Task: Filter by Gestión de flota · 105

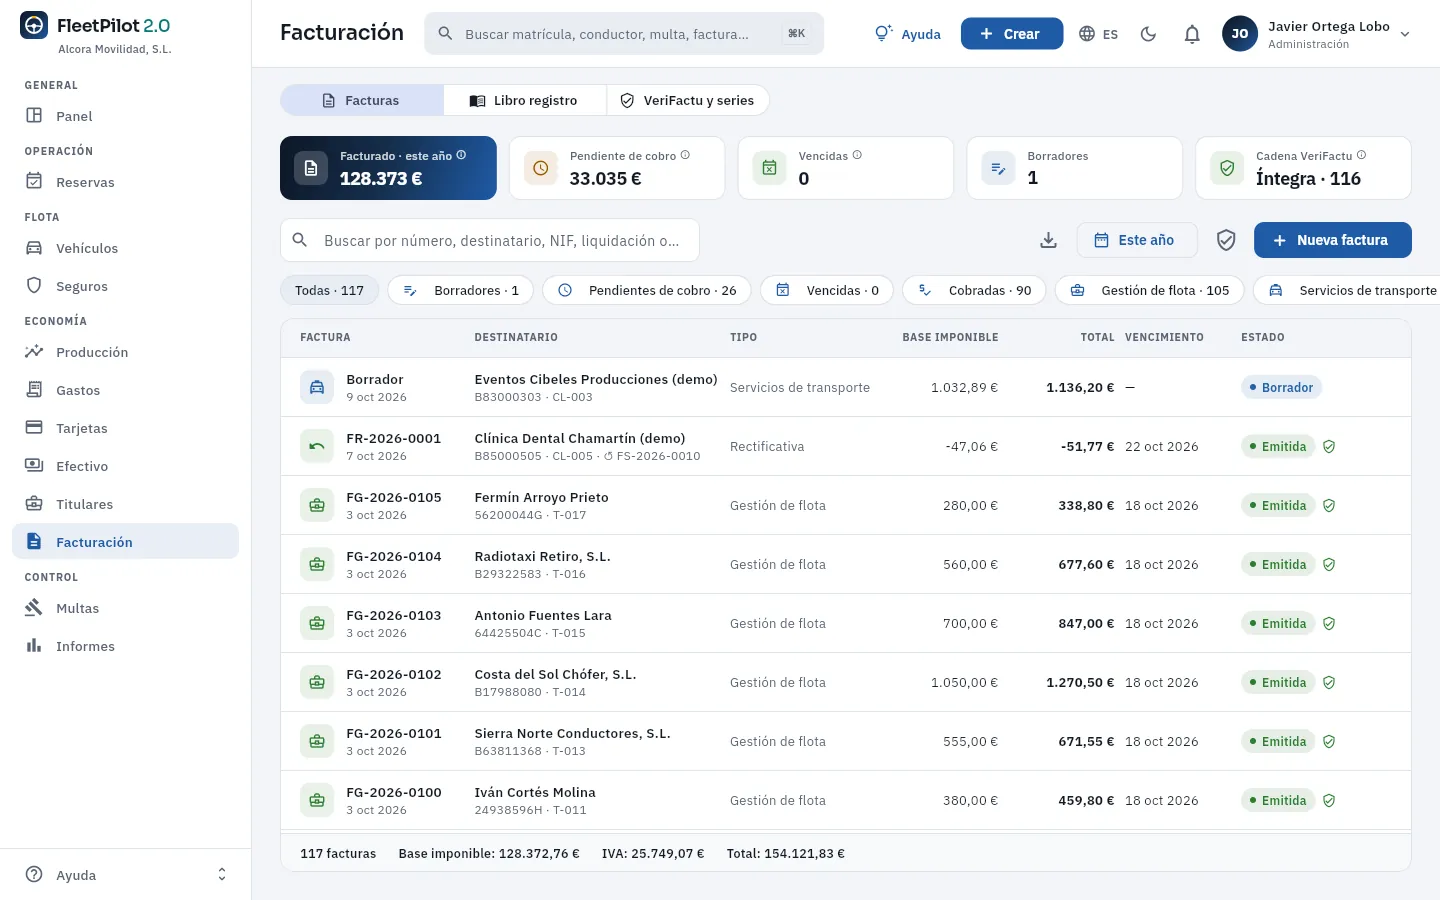Action: tap(1149, 290)
